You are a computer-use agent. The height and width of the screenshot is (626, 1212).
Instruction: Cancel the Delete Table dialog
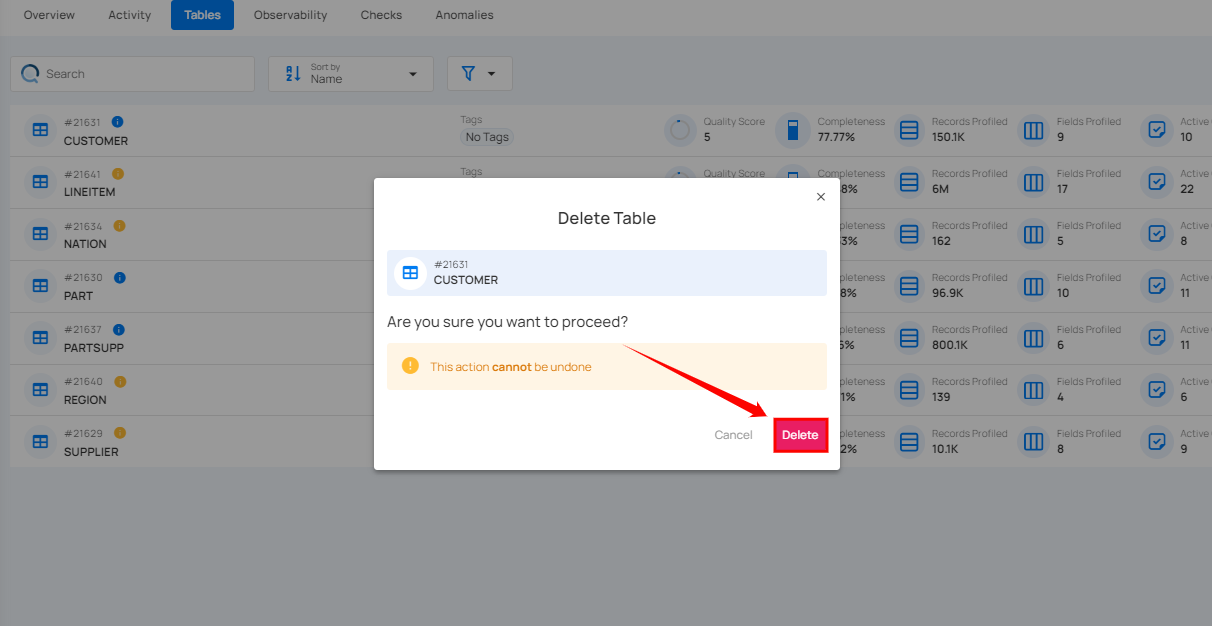coord(733,435)
